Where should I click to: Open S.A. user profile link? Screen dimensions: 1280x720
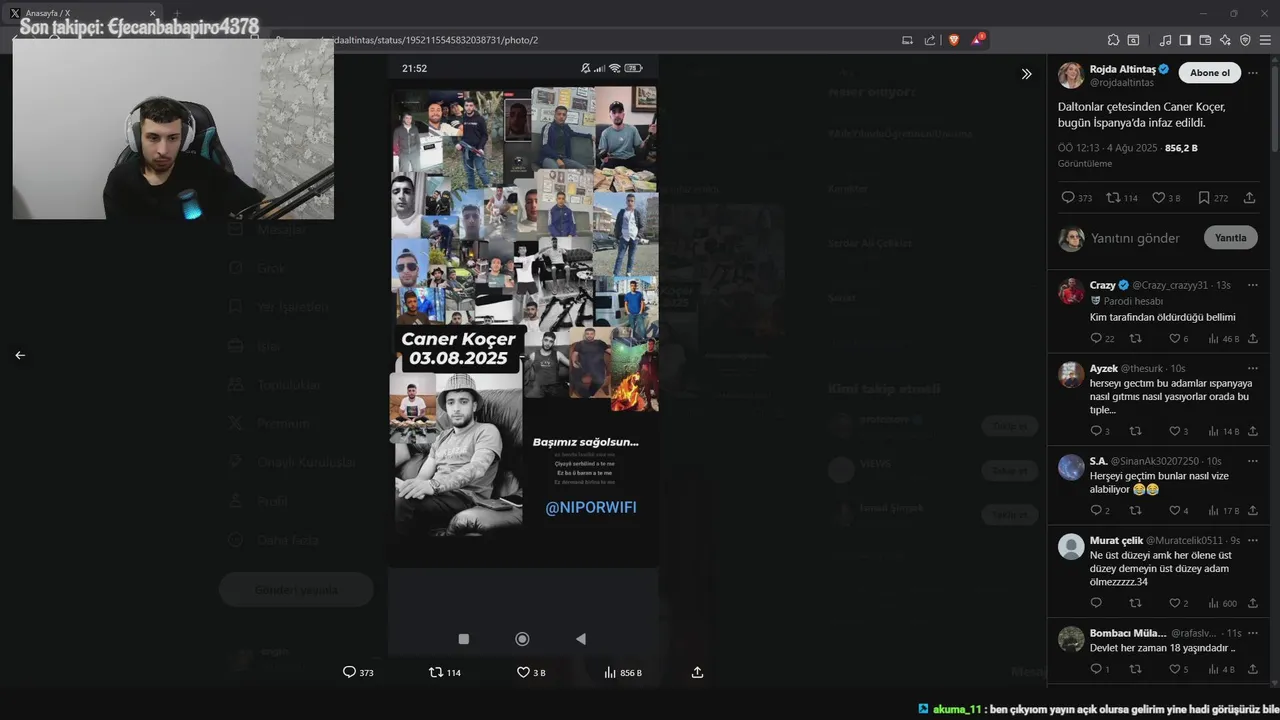[x=1099, y=461]
